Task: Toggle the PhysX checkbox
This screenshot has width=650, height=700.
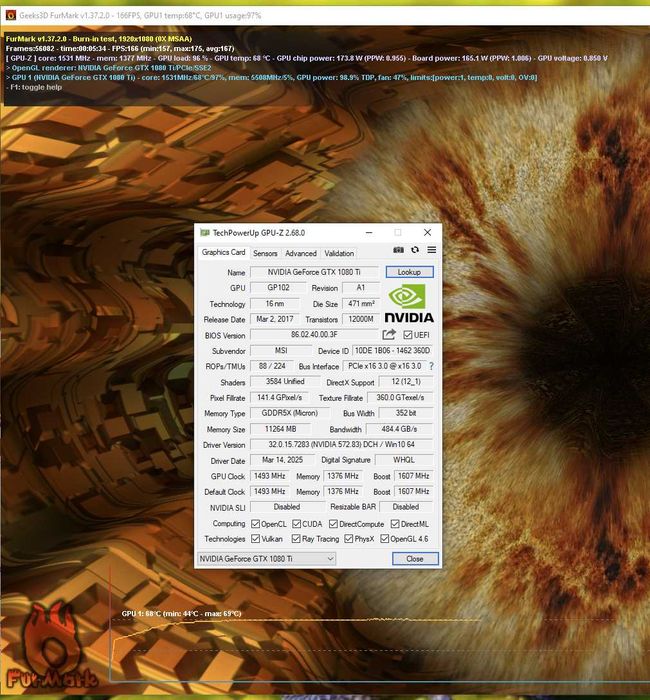Action: pos(349,539)
